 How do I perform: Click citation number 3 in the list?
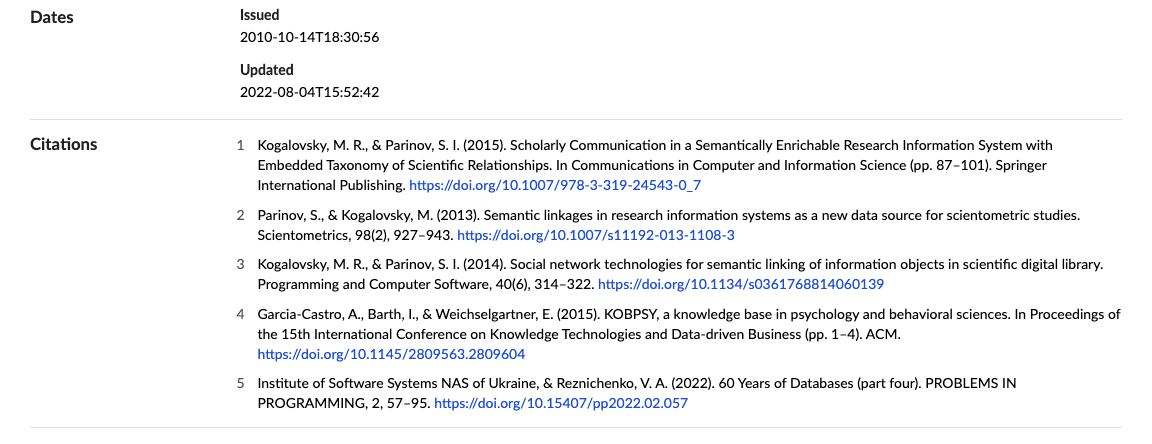click(x=240, y=264)
